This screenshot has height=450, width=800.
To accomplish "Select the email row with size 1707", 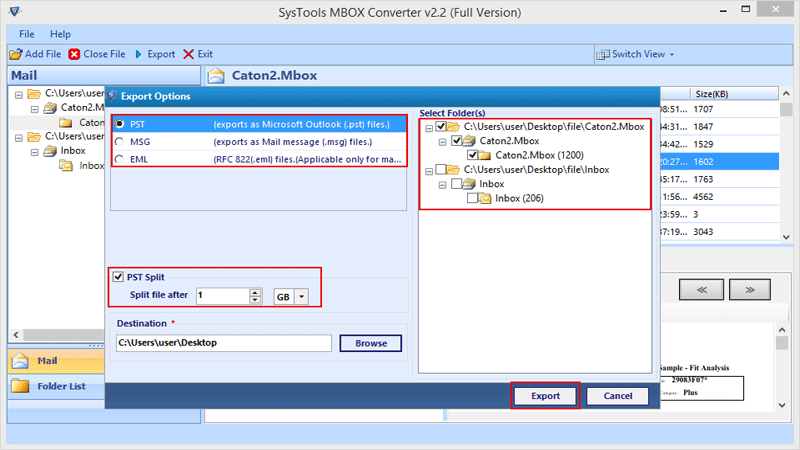I will tap(719, 109).
